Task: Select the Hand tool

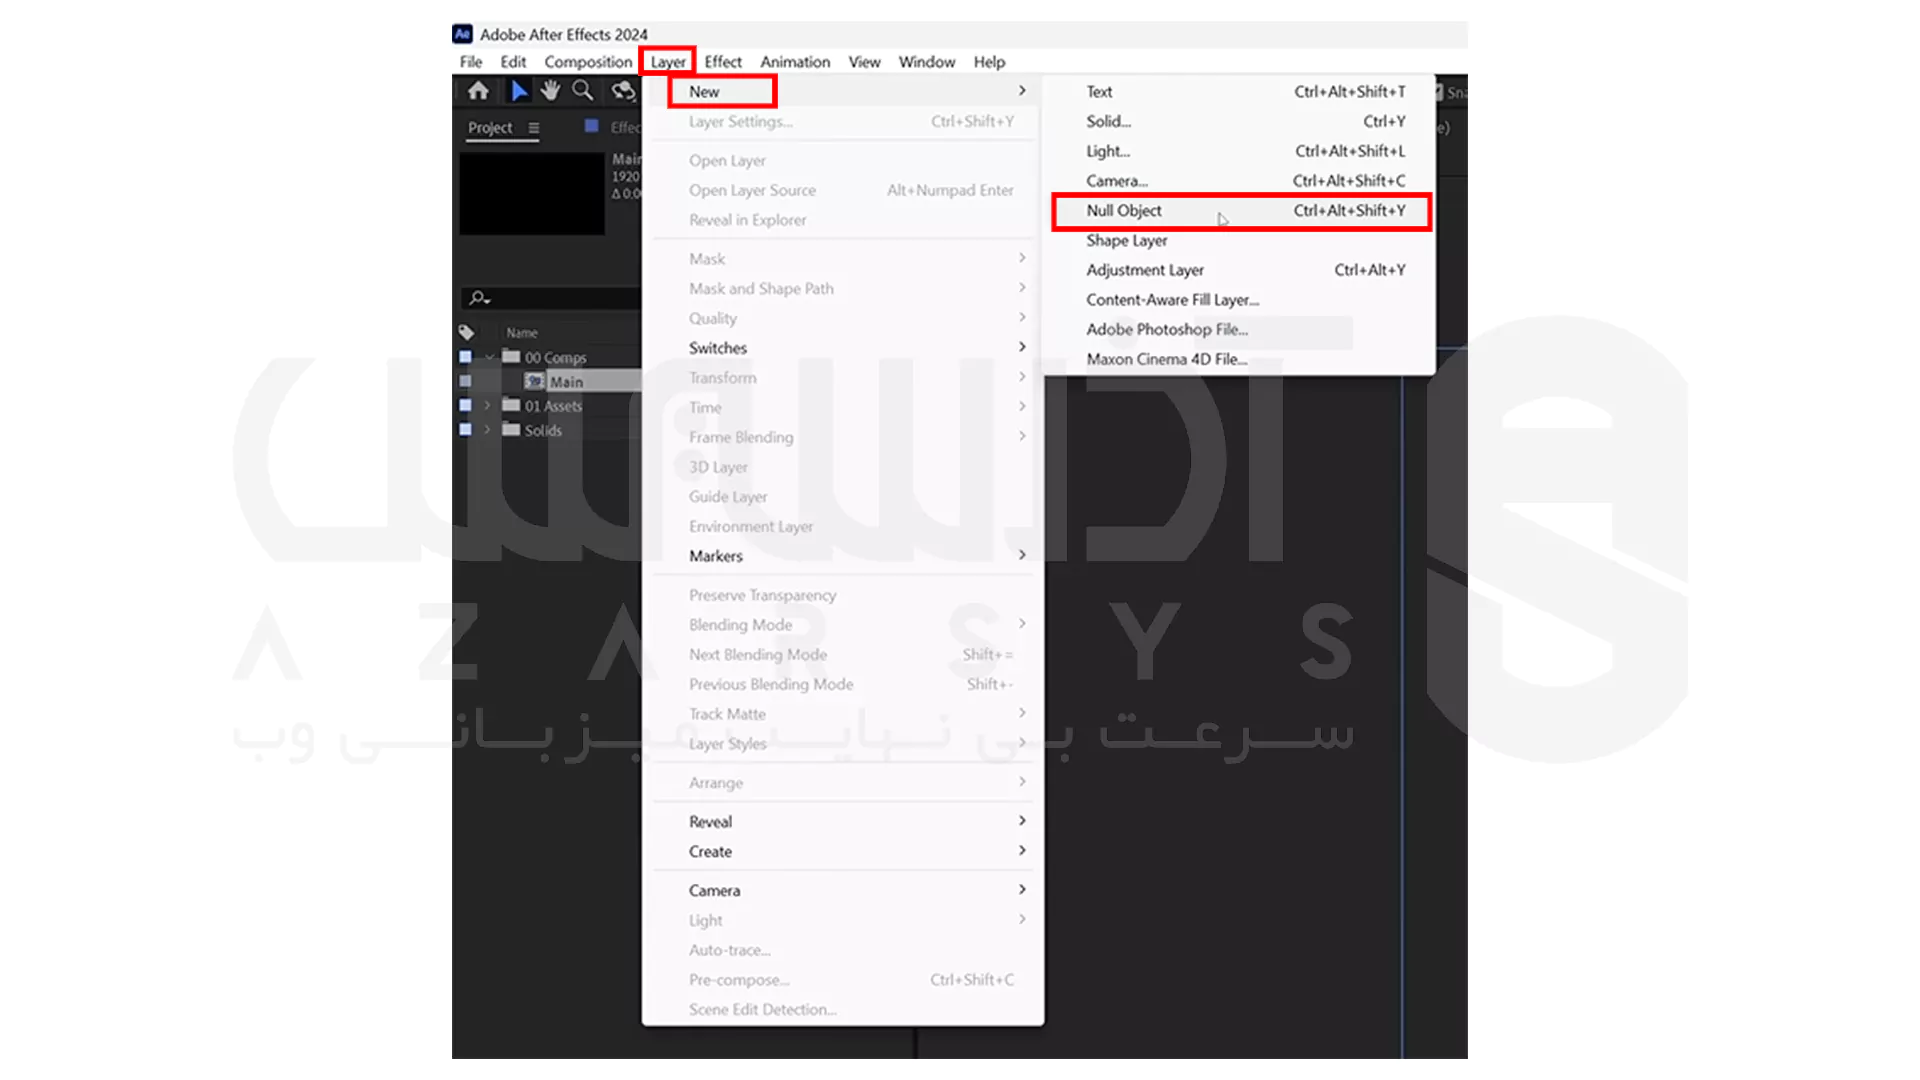Action: point(550,91)
